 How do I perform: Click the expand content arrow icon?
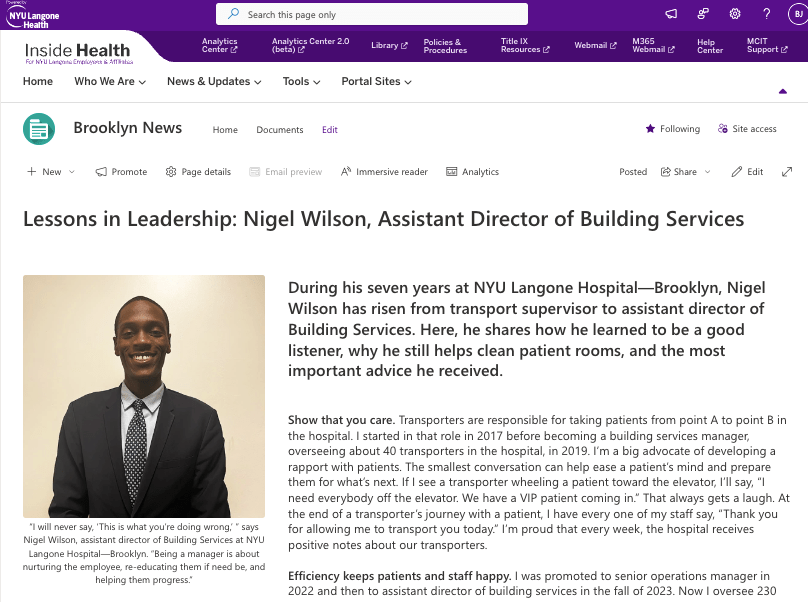pyautogui.click(x=787, y=172)
